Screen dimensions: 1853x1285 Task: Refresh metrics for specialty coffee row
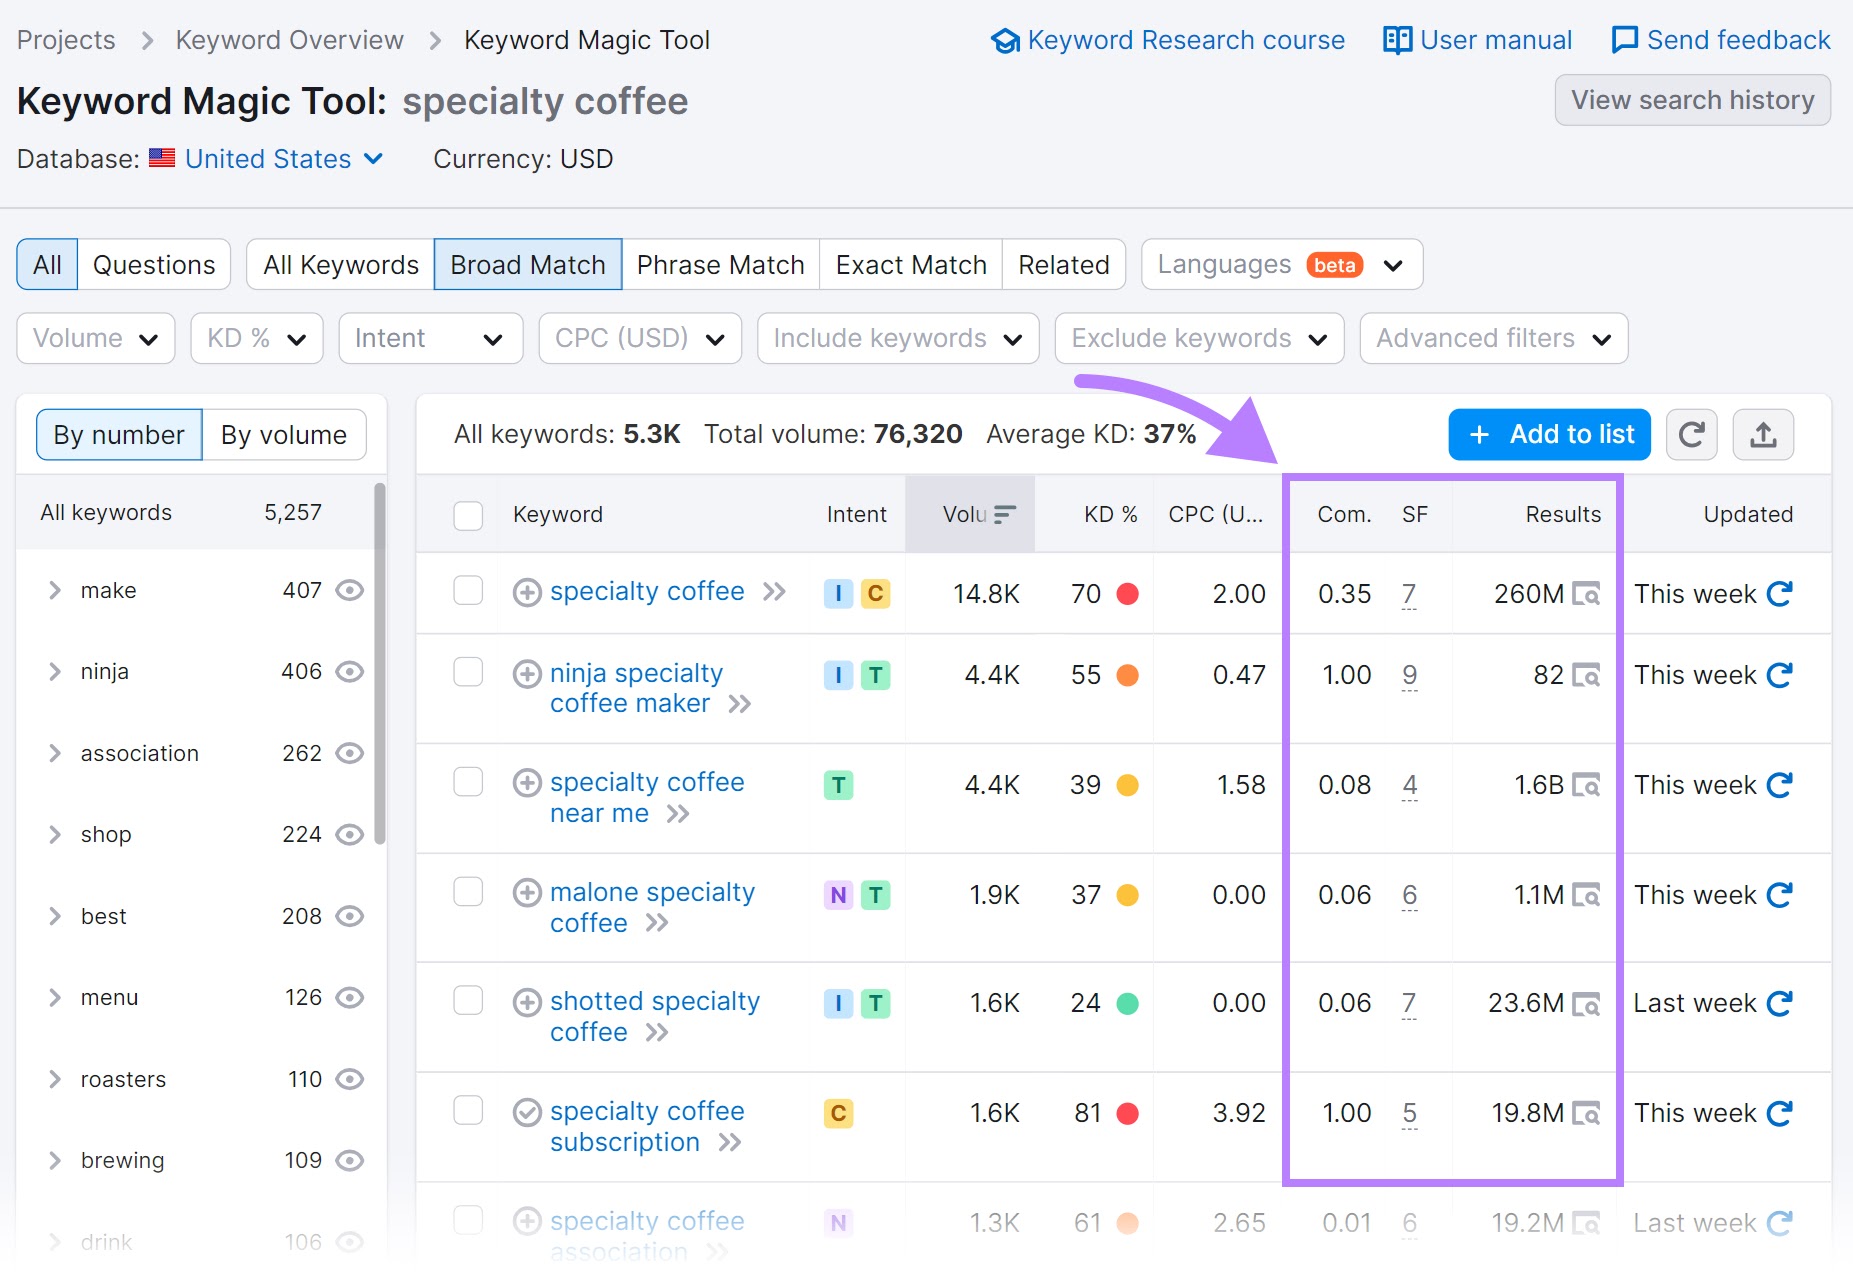[x=1780, y=594]
